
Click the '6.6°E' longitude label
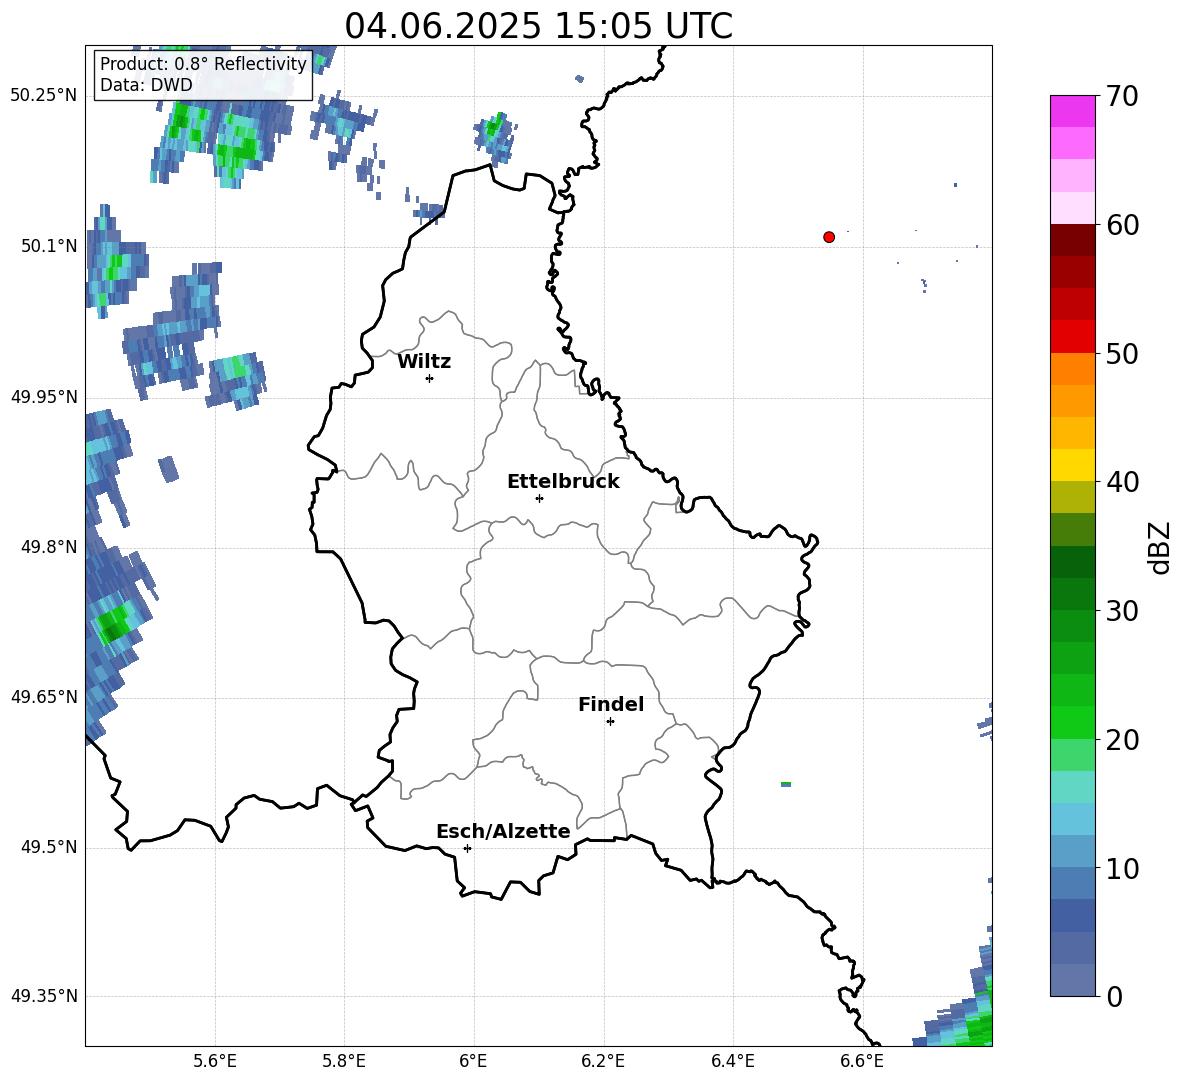[862, 1061]
